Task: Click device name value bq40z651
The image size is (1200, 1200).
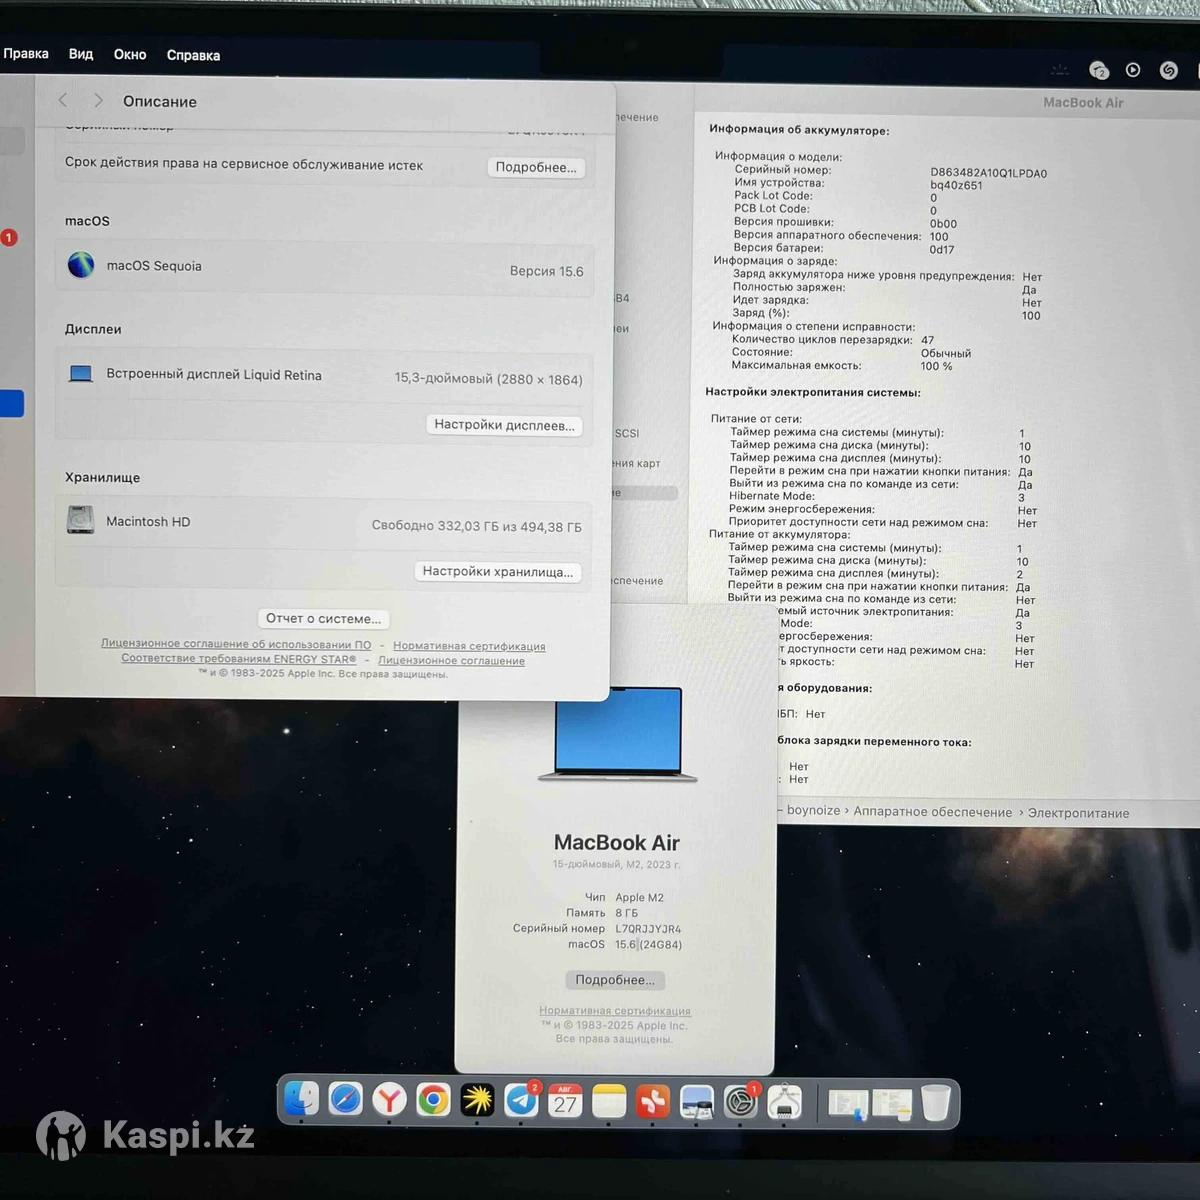Action: click(x=956, y=185)
